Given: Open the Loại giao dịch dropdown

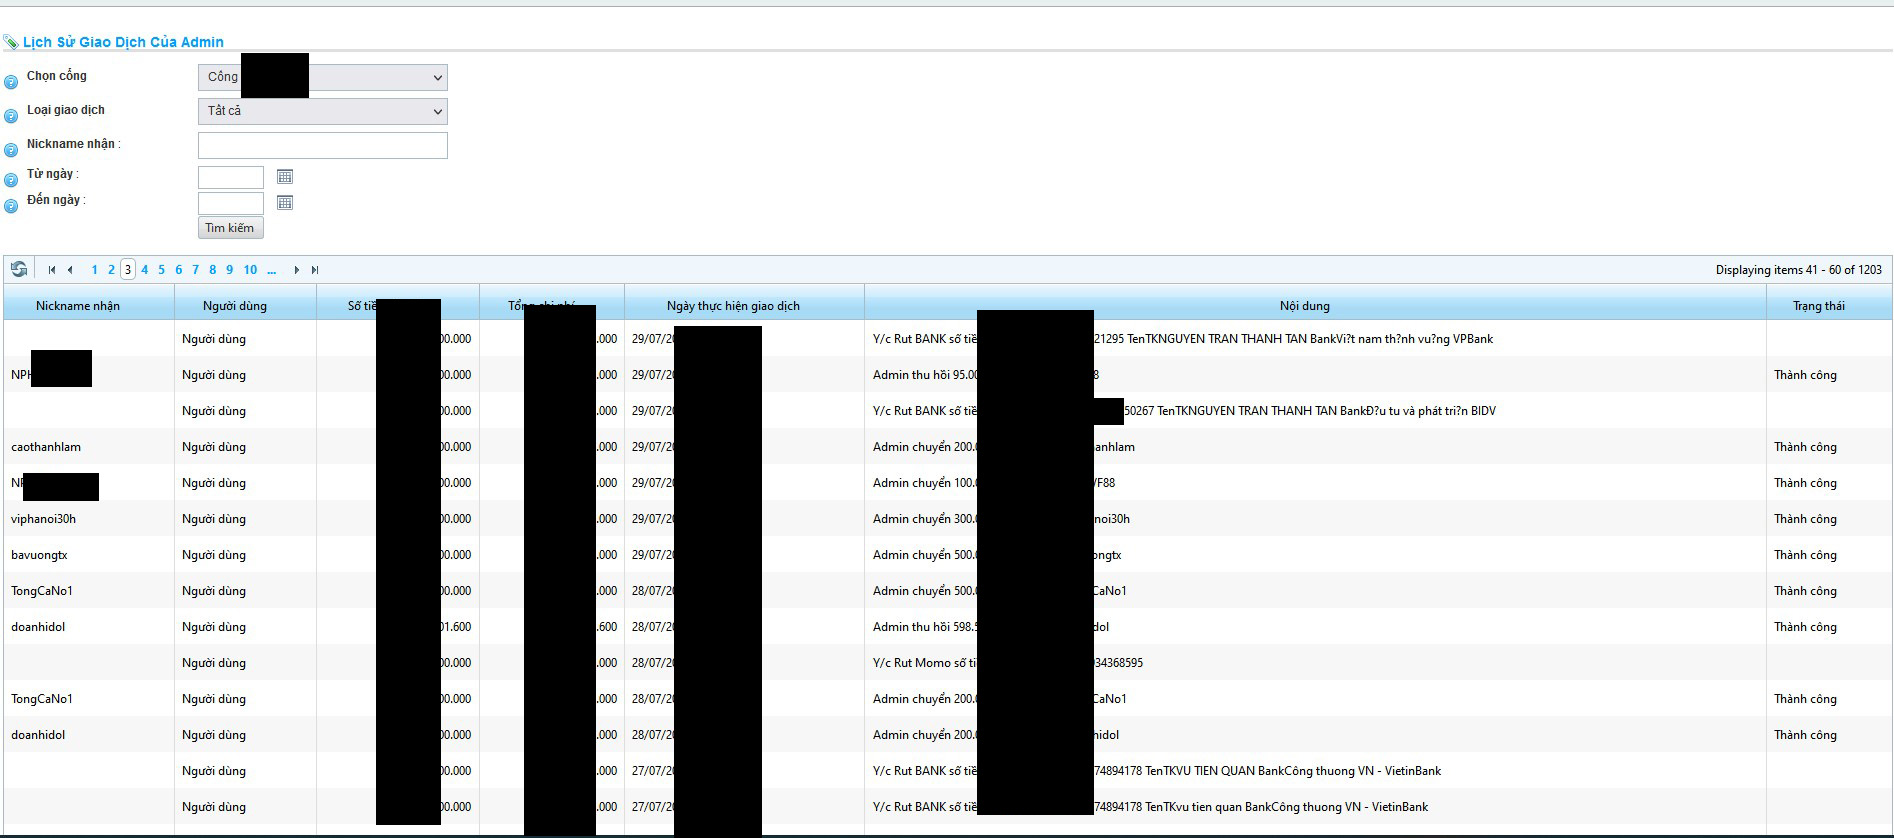Looking at the screenshot, I should click(323, 111).
